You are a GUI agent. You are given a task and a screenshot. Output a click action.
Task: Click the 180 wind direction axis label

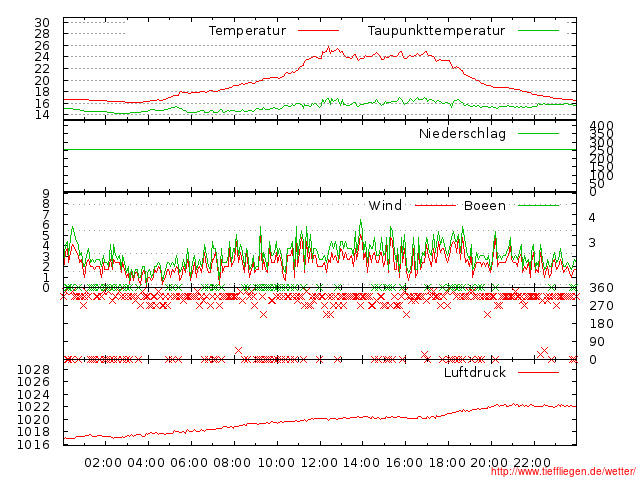tap(601, 324)
